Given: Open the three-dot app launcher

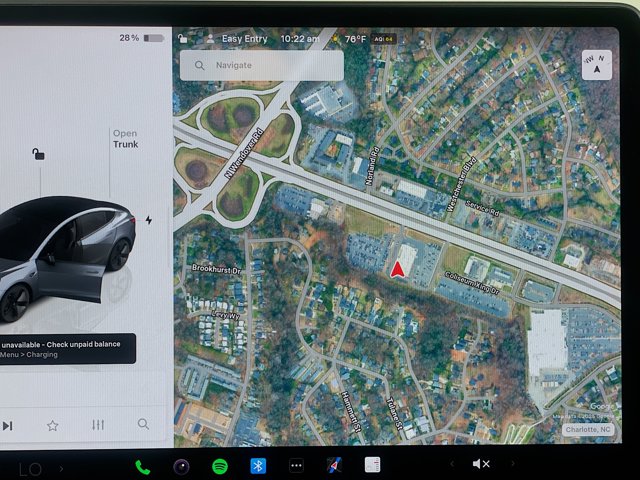Looking at the screenshot, I should [x=296, y=465].
